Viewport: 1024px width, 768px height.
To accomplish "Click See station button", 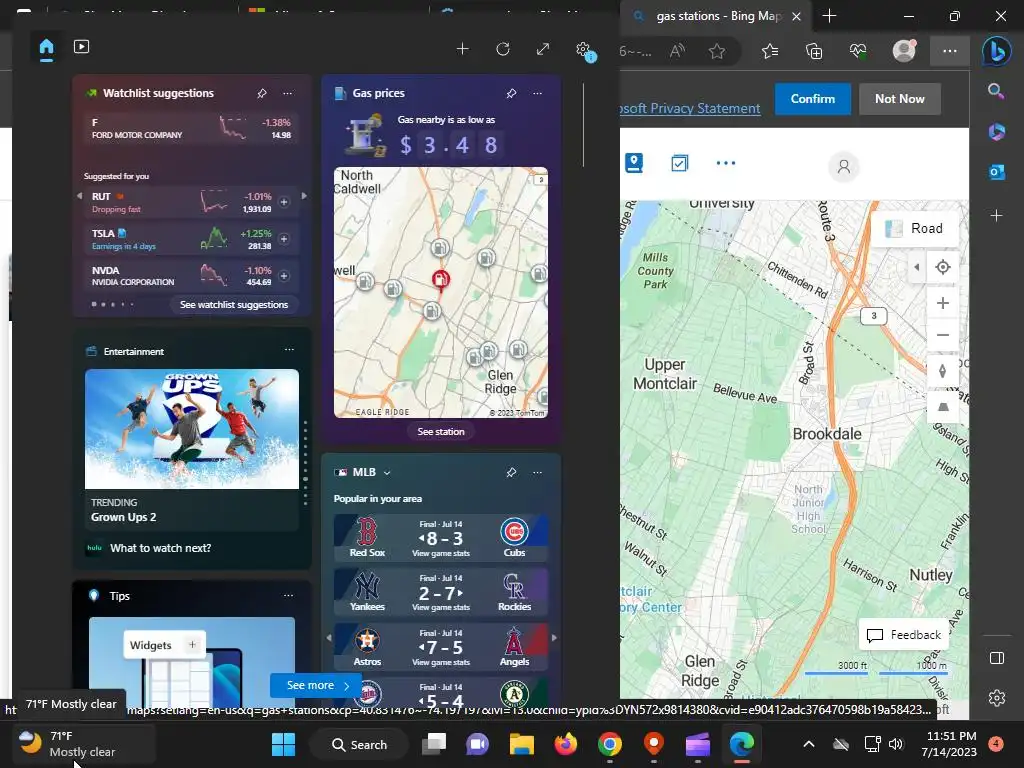I will tap(441, 432).
